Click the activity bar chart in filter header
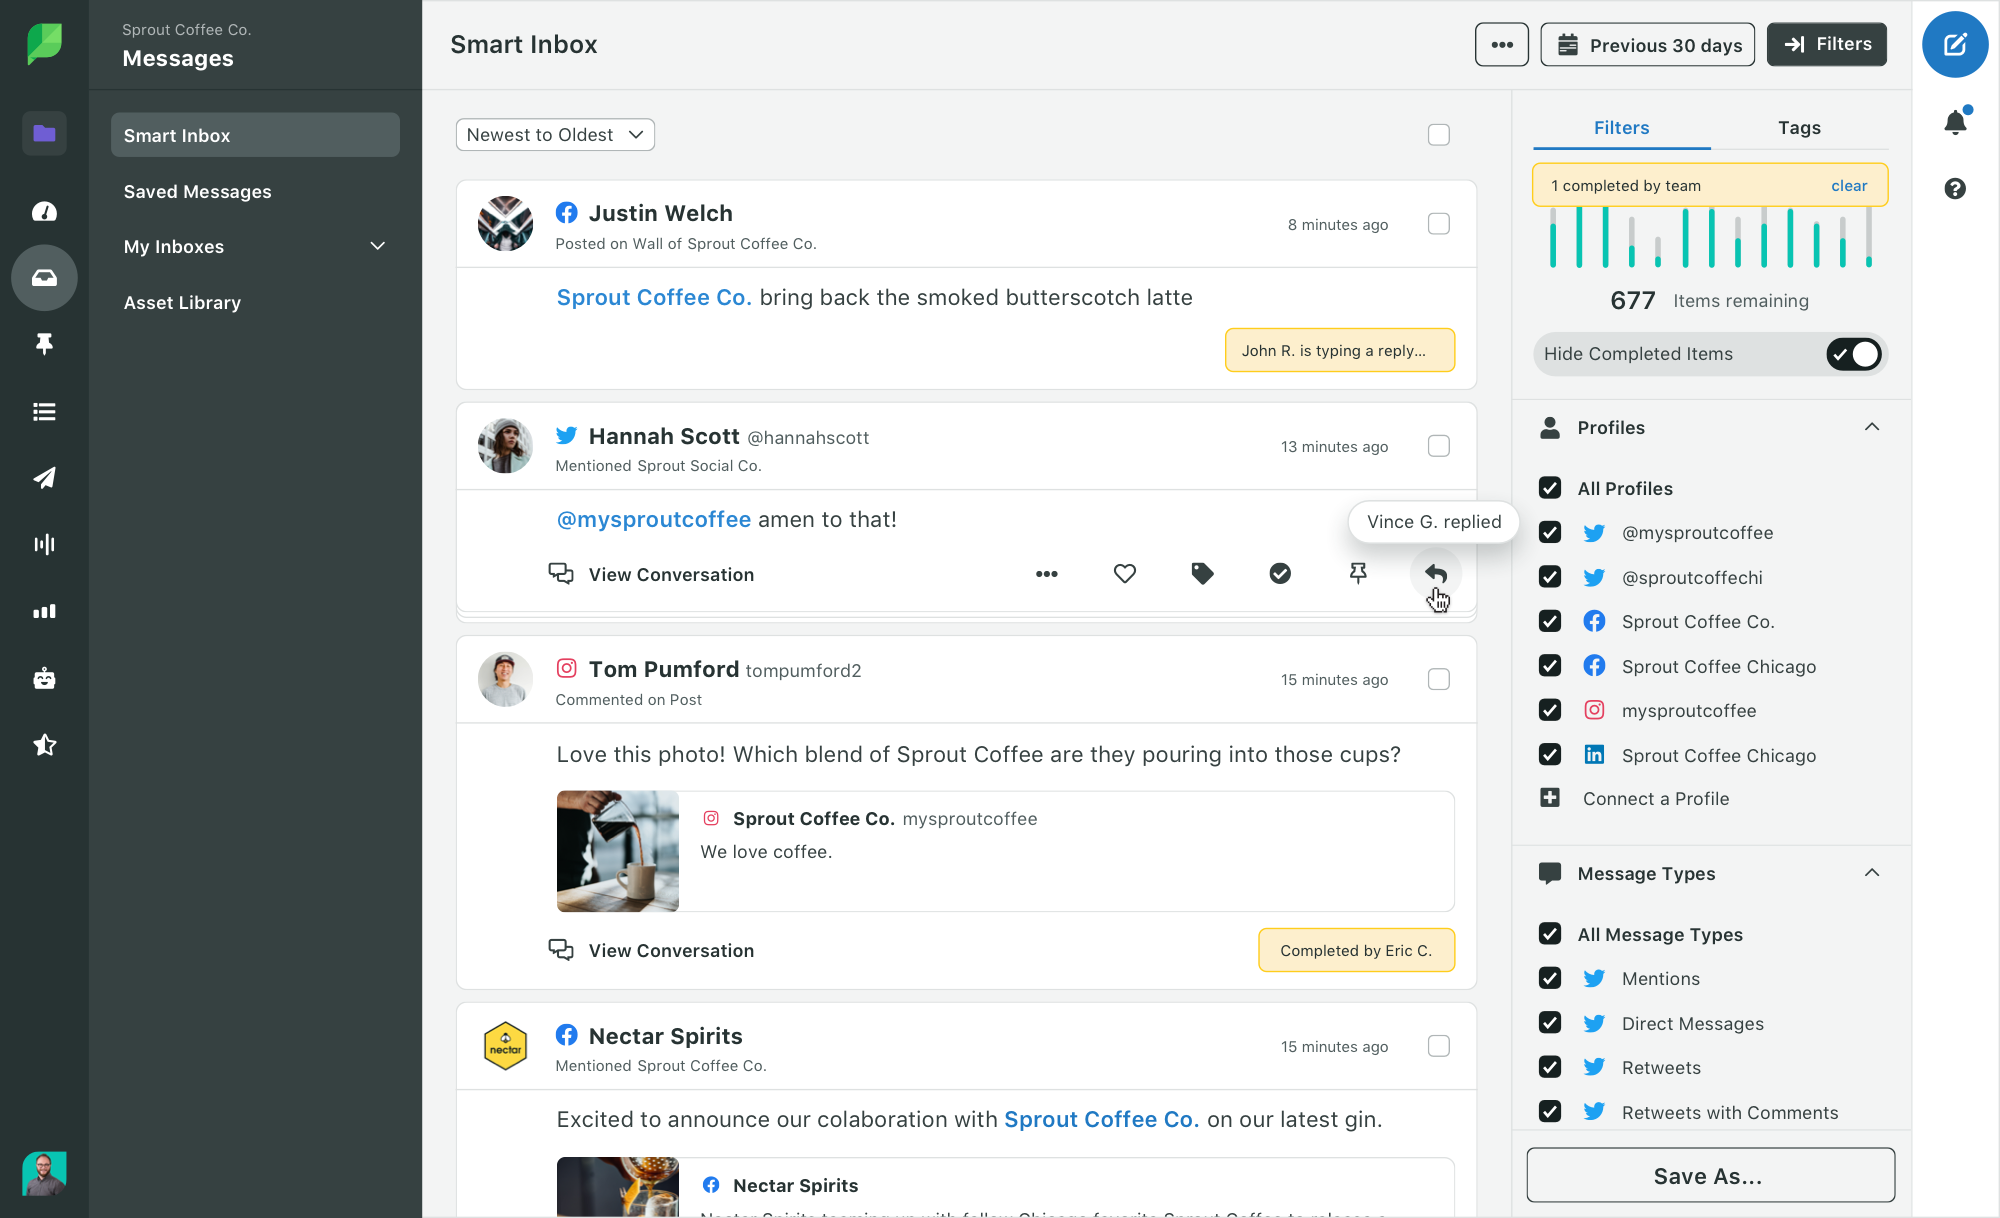The width and height of the screenshot is (2000, 1218). [x=1709, y=243]
